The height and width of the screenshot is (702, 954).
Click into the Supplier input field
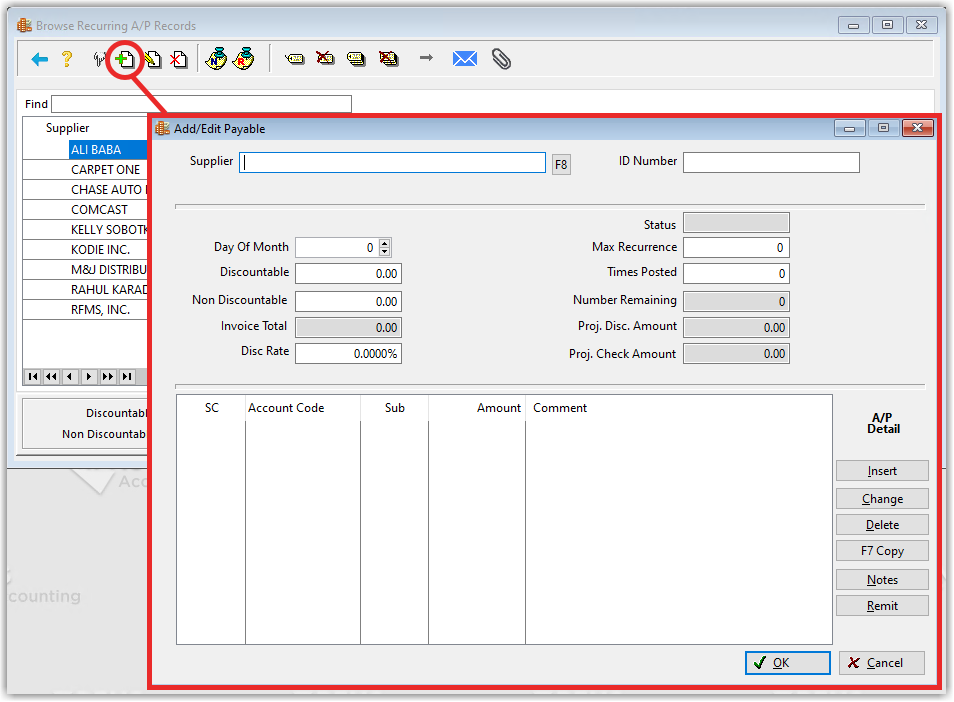click(392, 162)
